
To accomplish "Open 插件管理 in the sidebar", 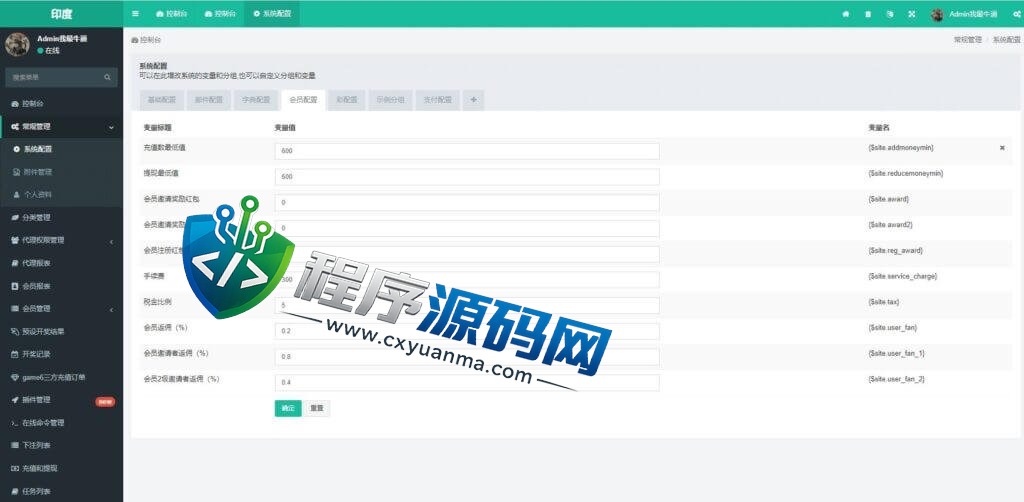I will tap(61, 400).
